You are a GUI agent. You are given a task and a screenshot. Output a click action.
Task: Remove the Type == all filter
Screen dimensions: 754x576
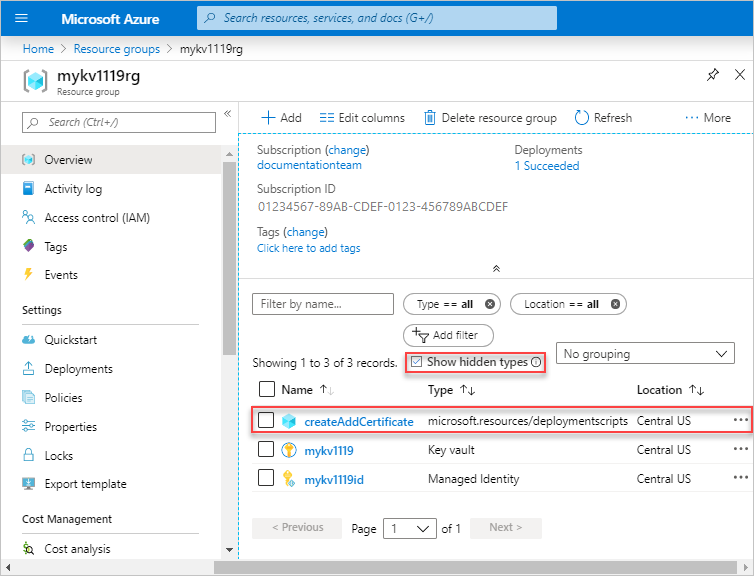(490, 304)
